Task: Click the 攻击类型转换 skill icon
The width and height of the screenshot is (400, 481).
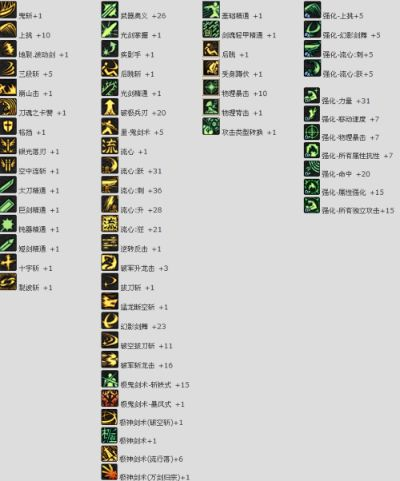Action: pyautogui.click(x=211, y=127)
